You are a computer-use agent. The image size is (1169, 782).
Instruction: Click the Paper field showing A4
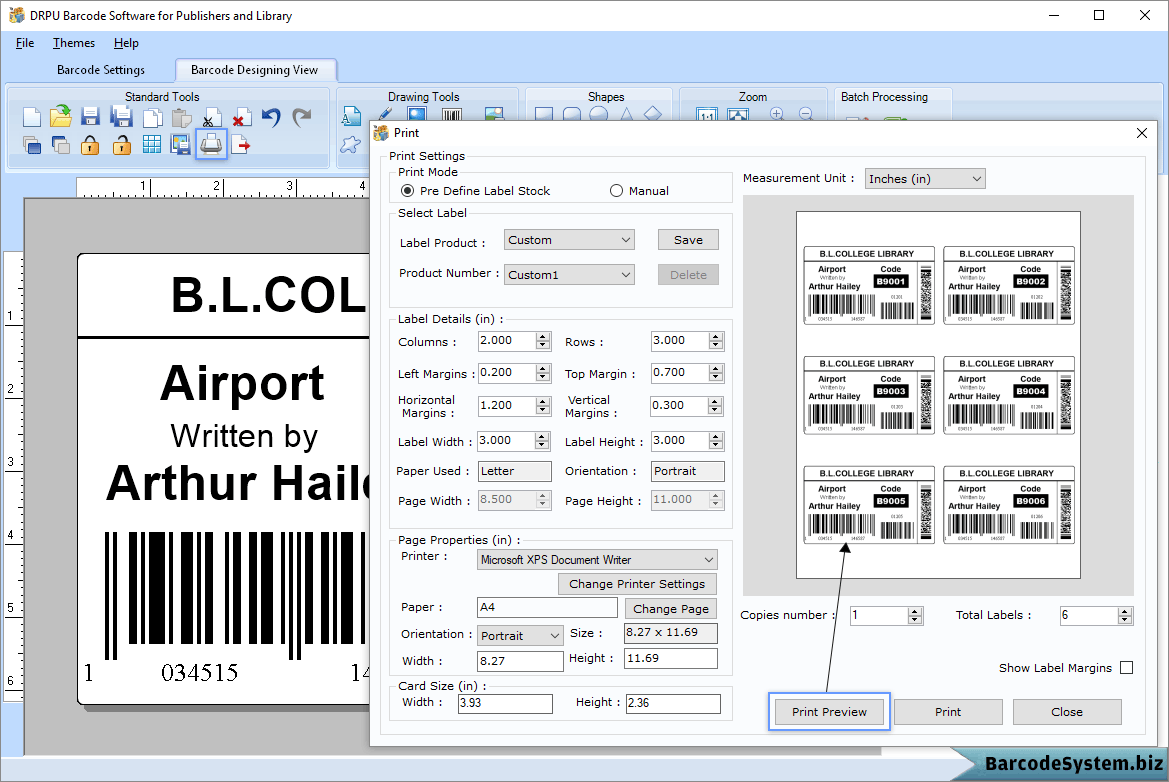(547, 608)
